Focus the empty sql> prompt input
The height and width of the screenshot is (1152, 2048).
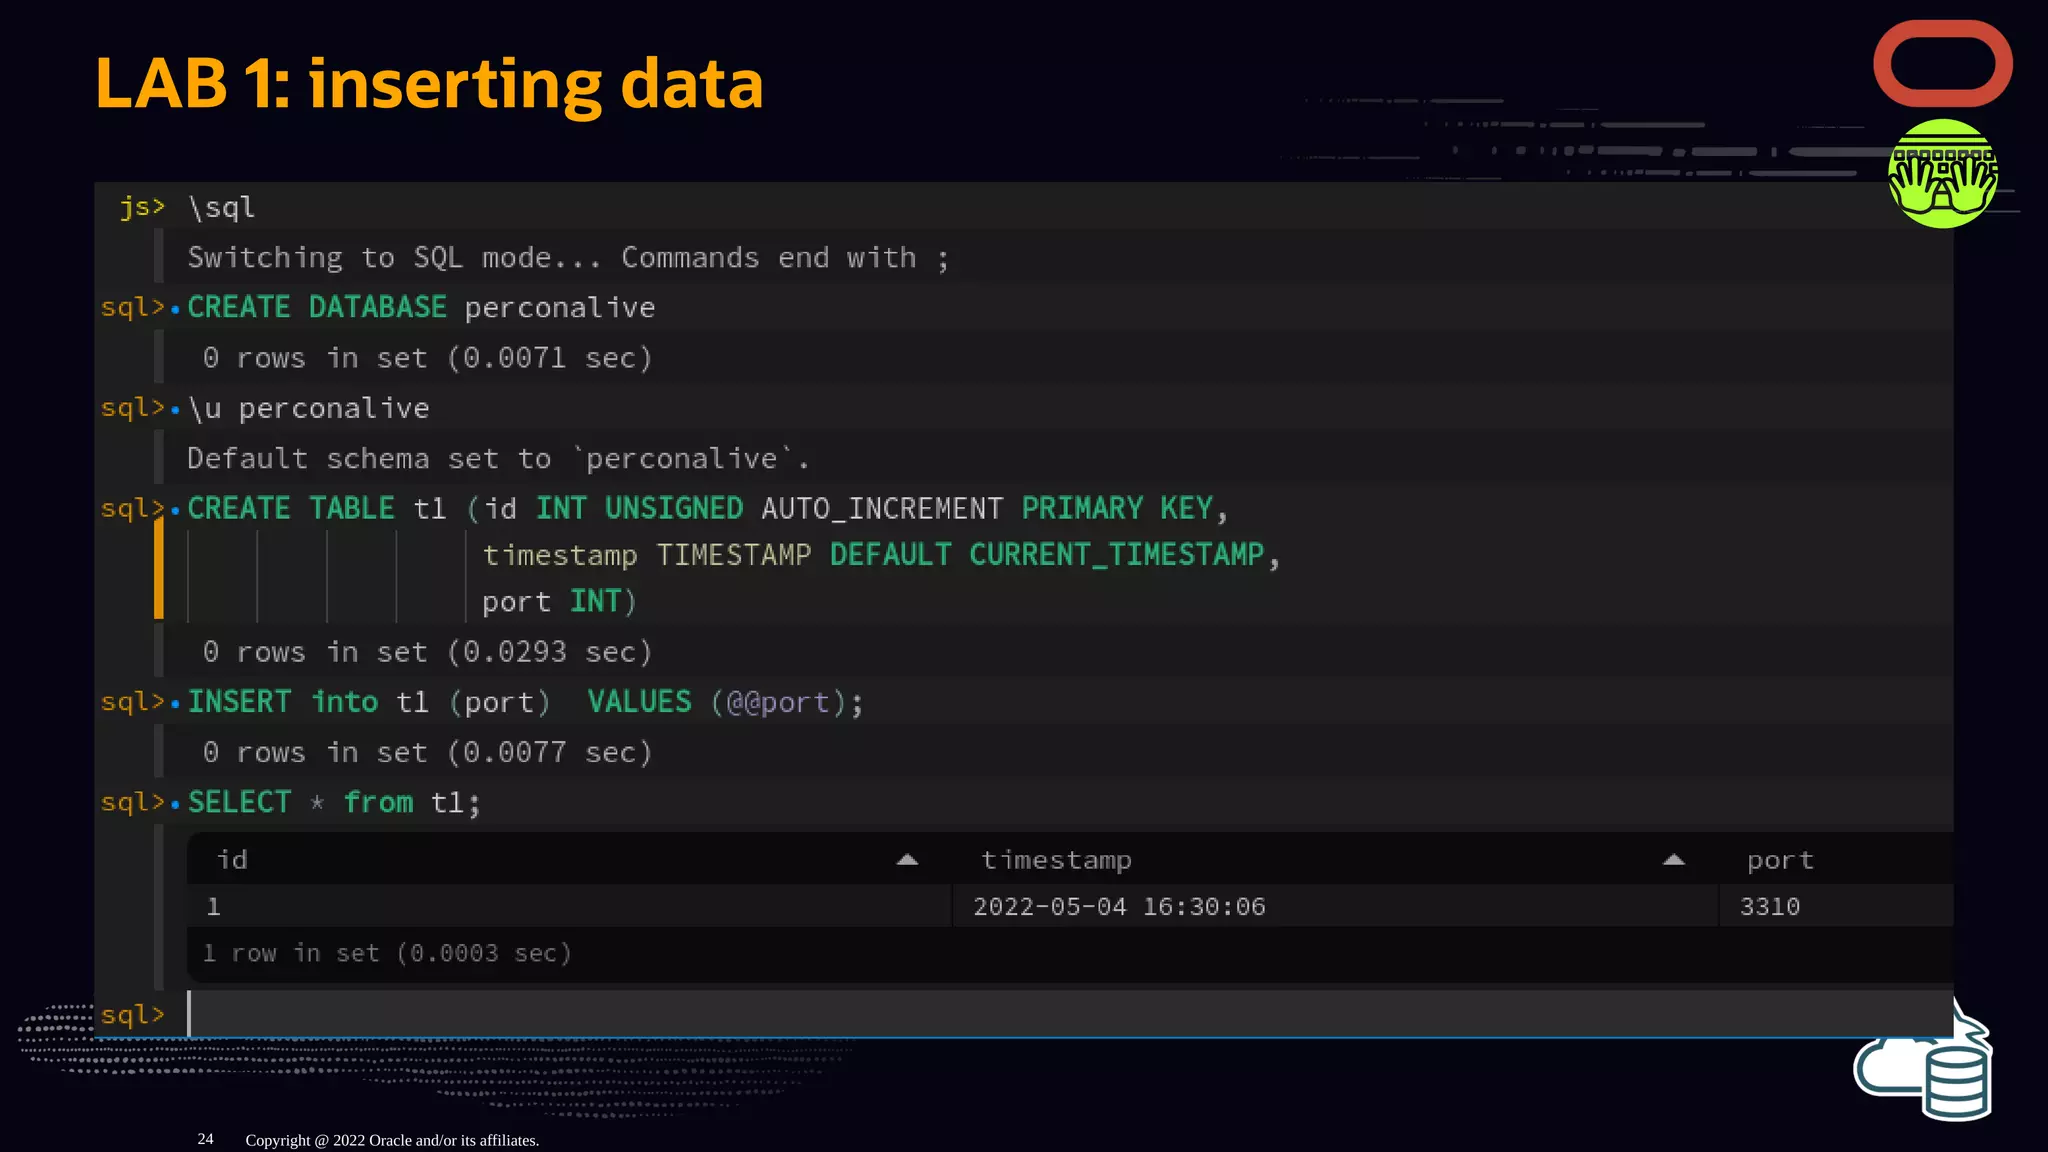[1070, 1014]
